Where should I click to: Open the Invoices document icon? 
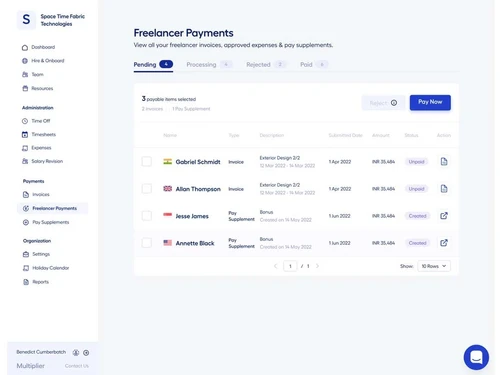(26, 194)
